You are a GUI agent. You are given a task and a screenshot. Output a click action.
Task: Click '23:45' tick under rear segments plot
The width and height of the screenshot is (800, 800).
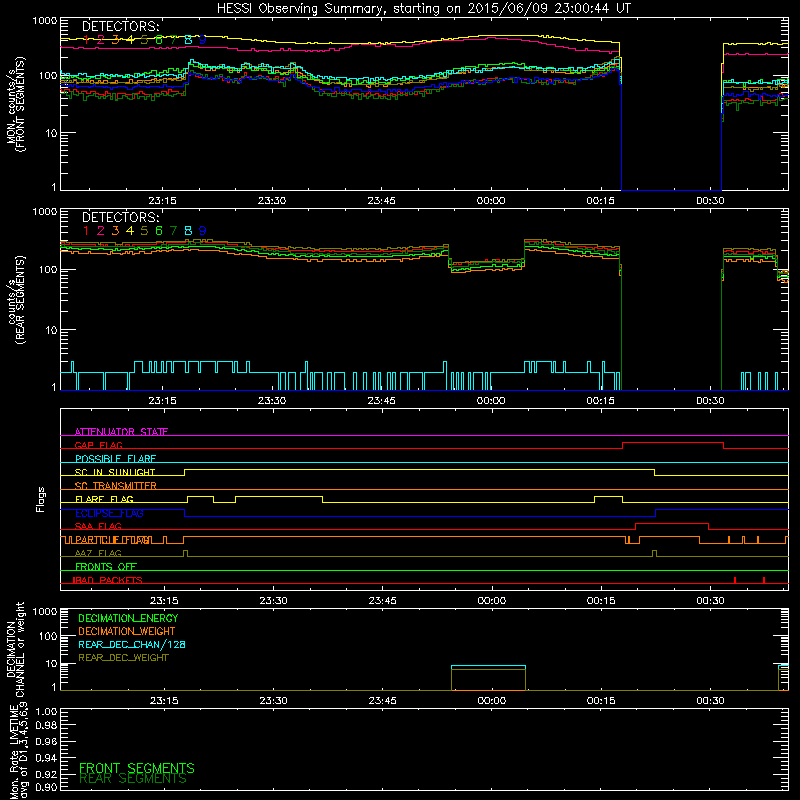[x=382, y=401]
